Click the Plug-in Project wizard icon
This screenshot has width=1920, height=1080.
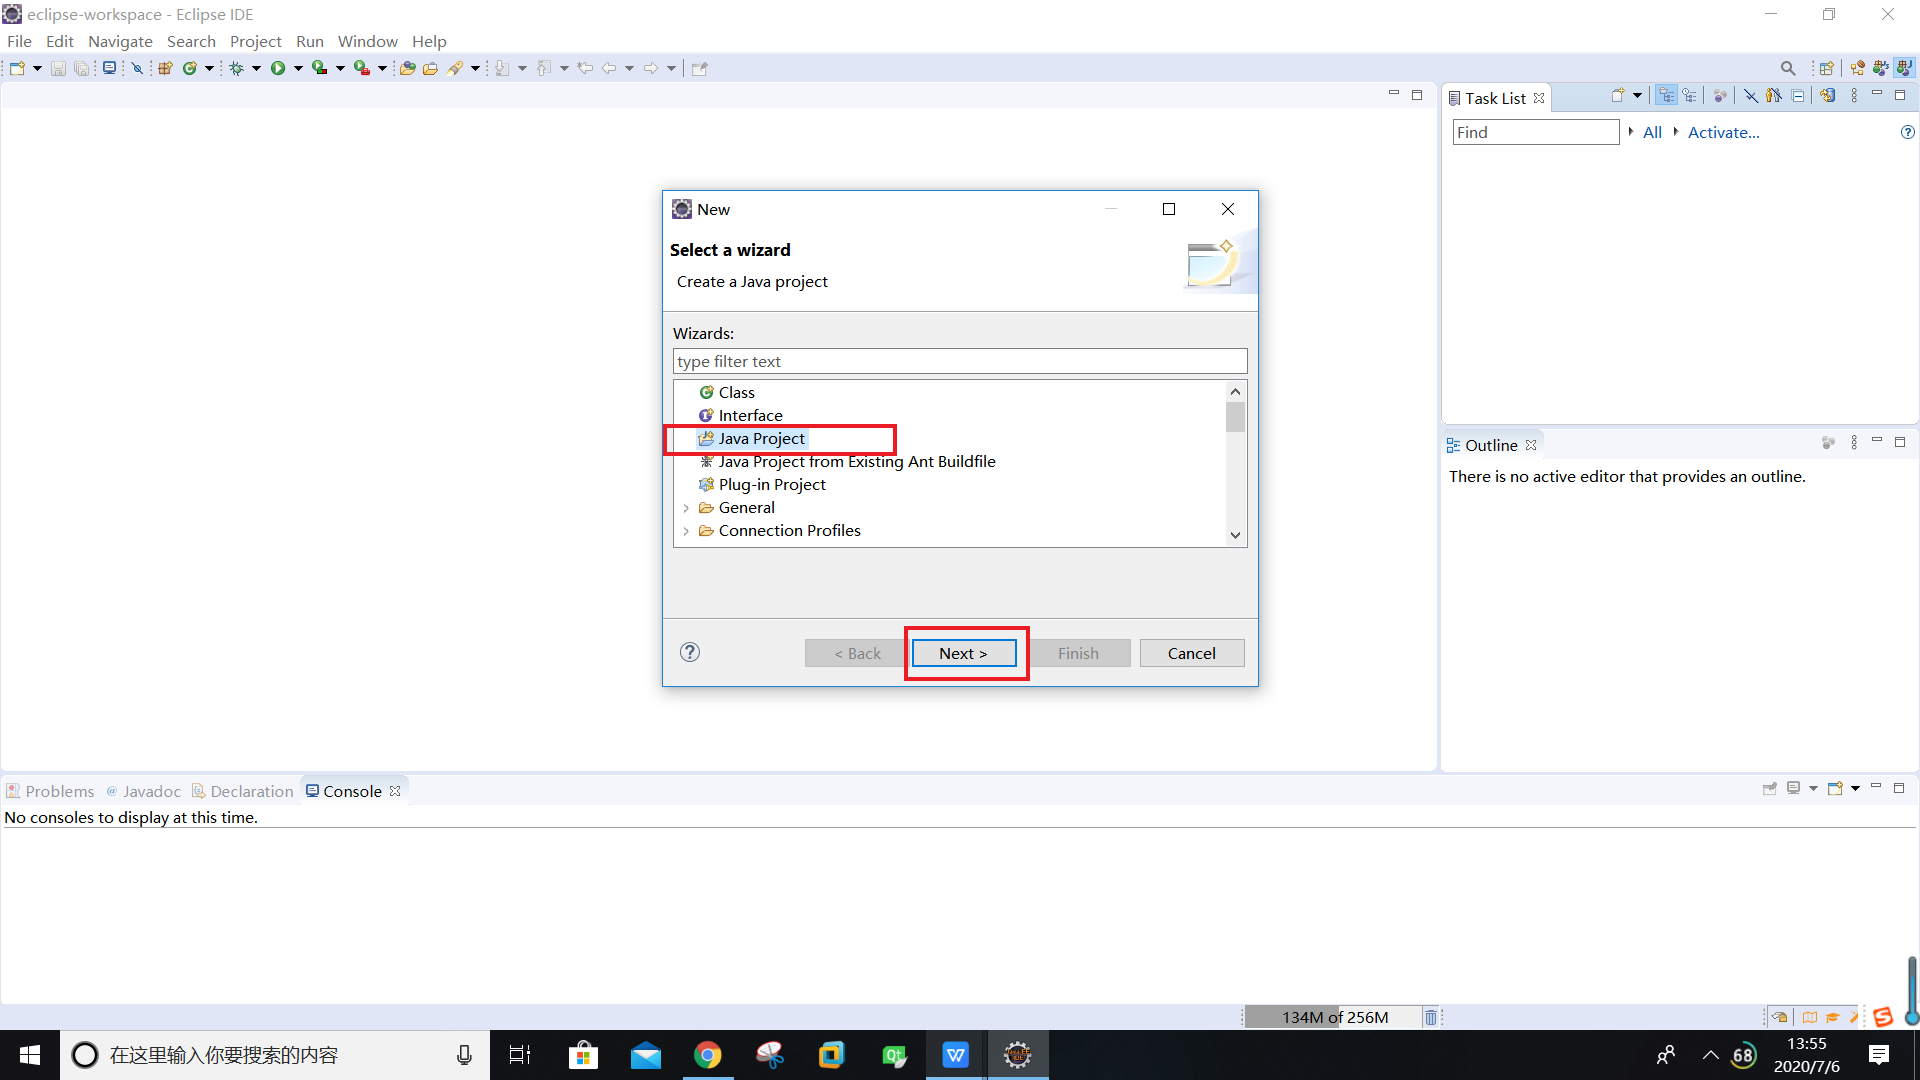point(705,484)
